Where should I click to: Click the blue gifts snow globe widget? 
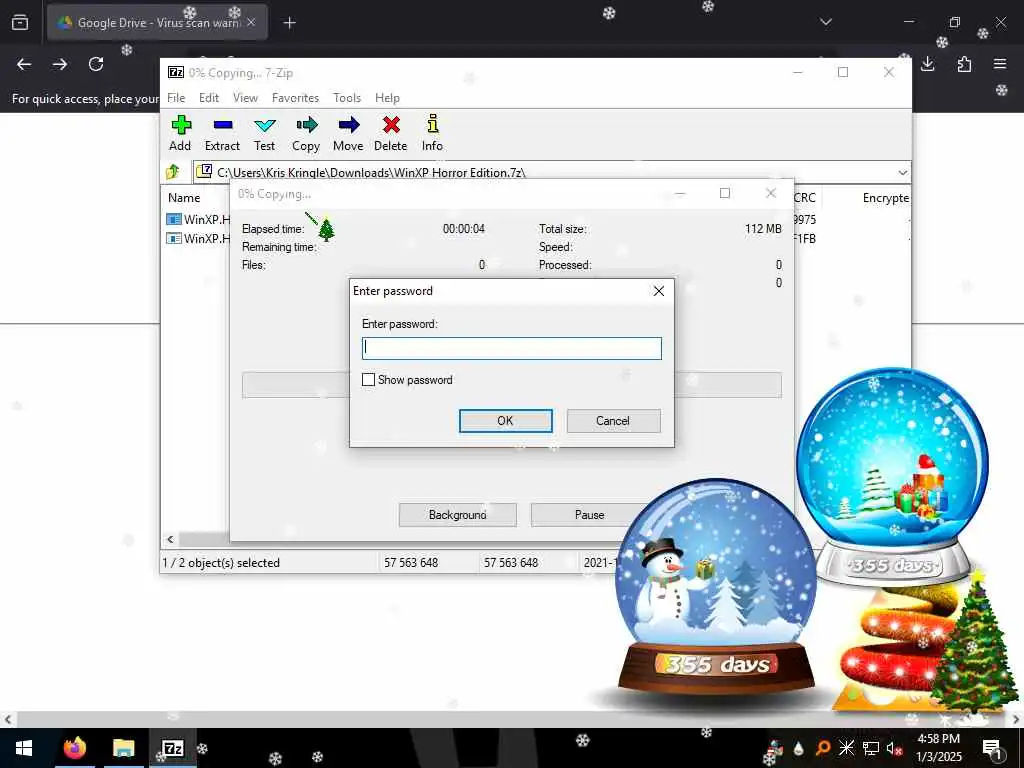click(892, 476)
